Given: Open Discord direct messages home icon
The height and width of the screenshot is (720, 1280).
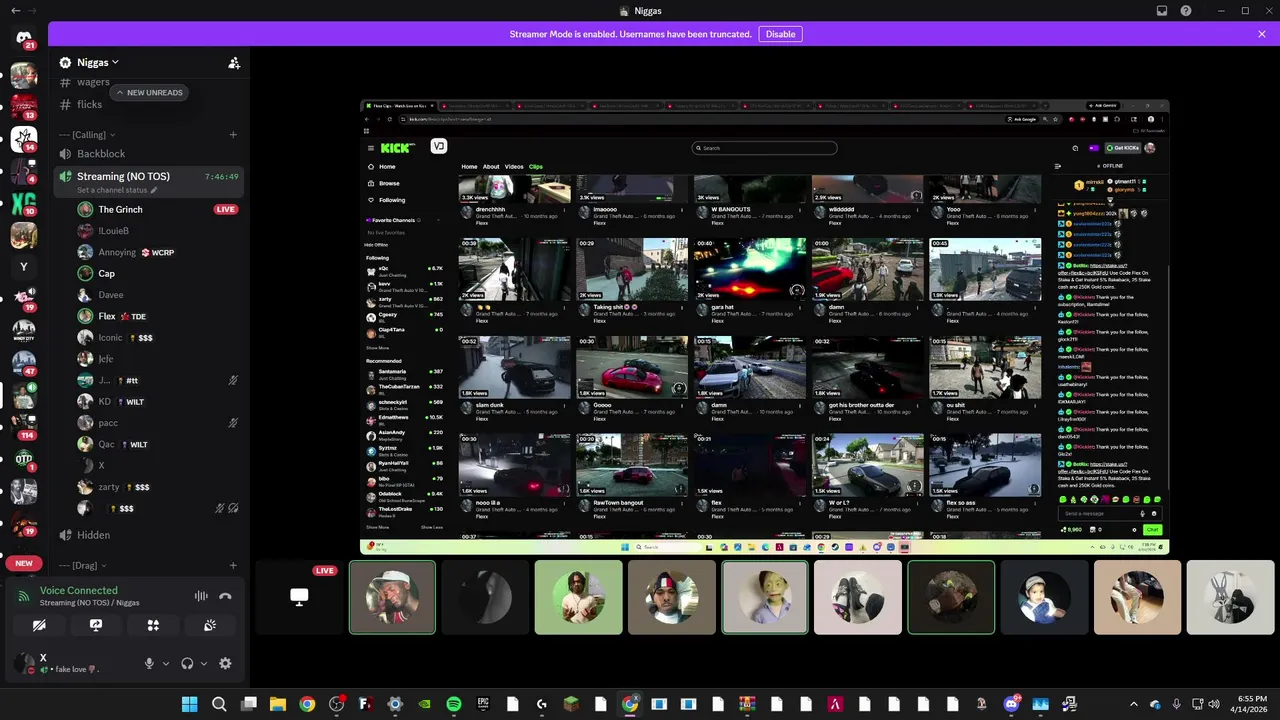Looking at the screenshot, I should pos(24,39).
